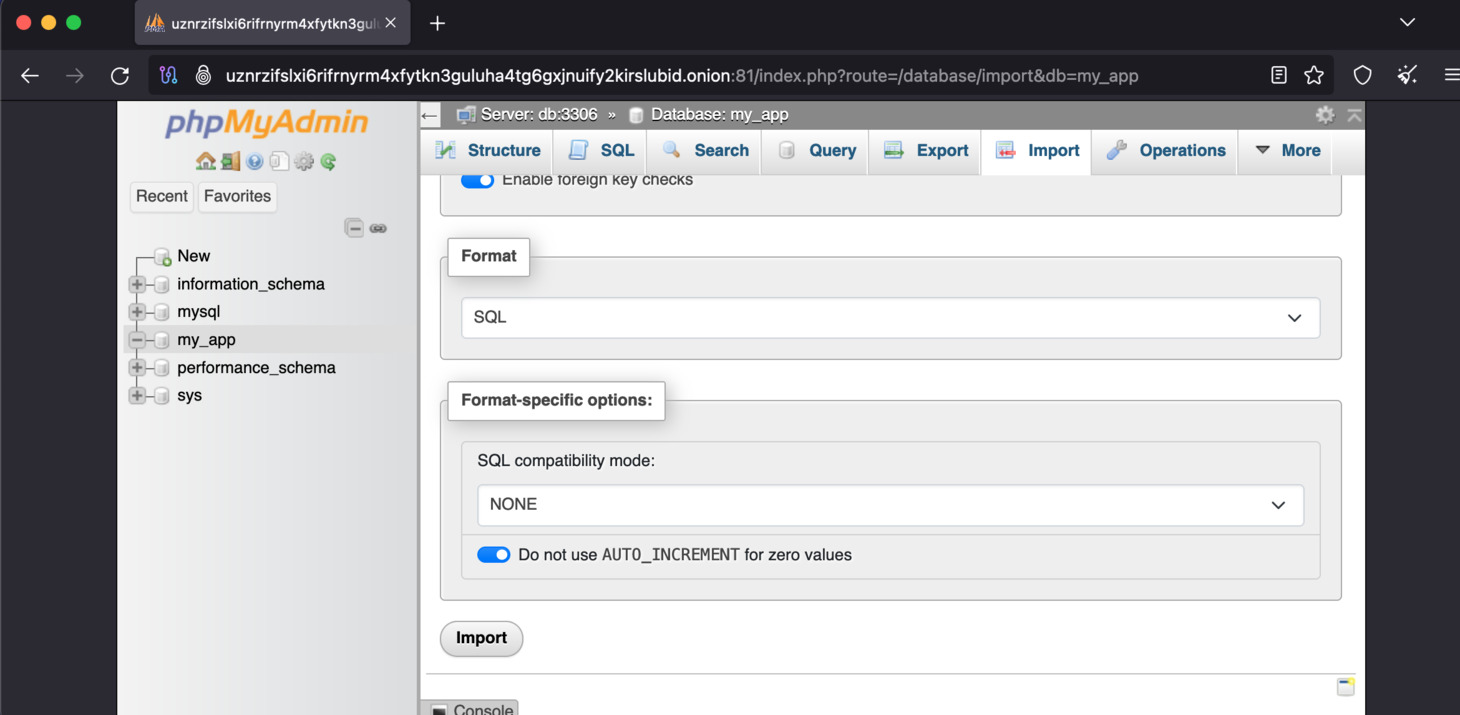1460x715 pixels.
Task: Click the Recent button in sidebar
Action: coord(162,196)
